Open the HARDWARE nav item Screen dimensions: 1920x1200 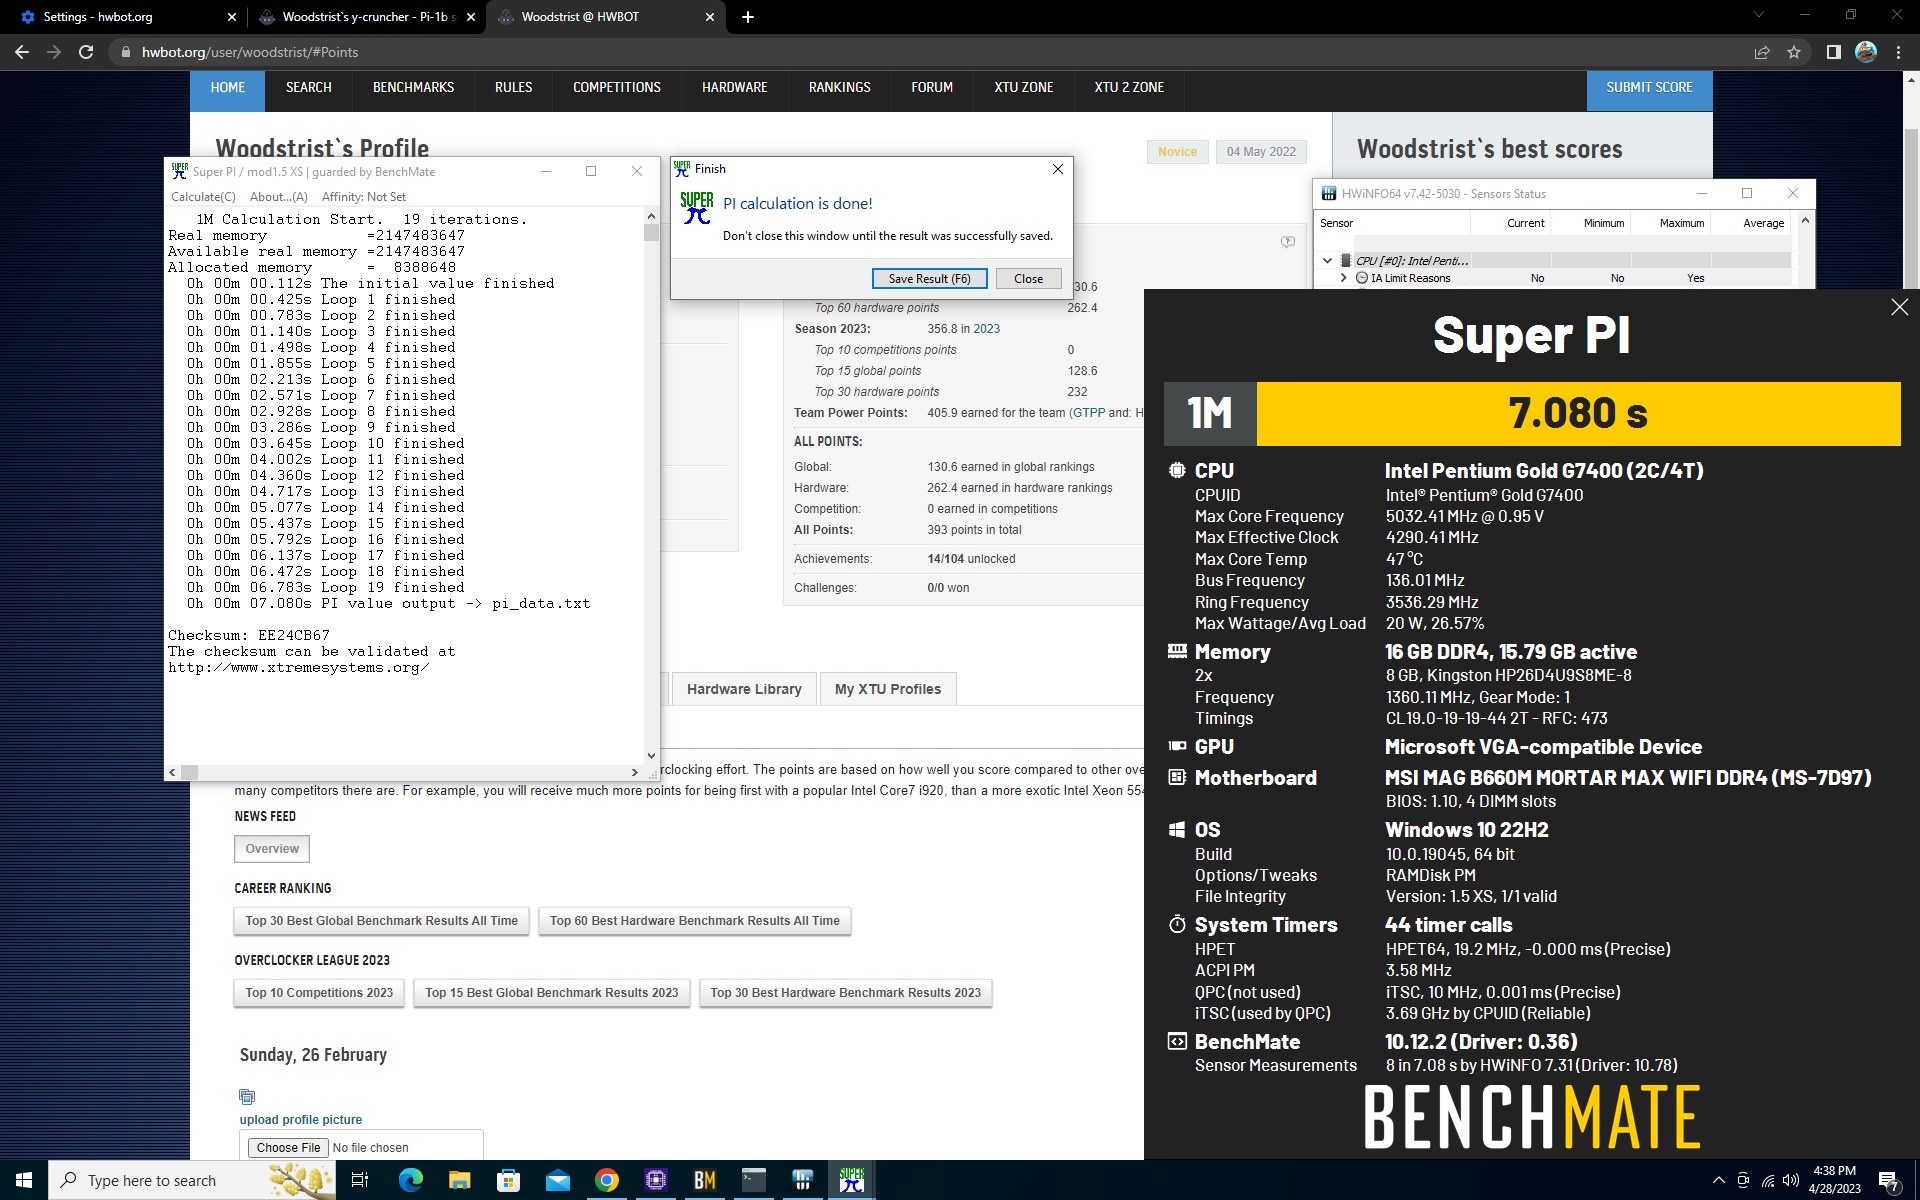(x=734, y=88)
